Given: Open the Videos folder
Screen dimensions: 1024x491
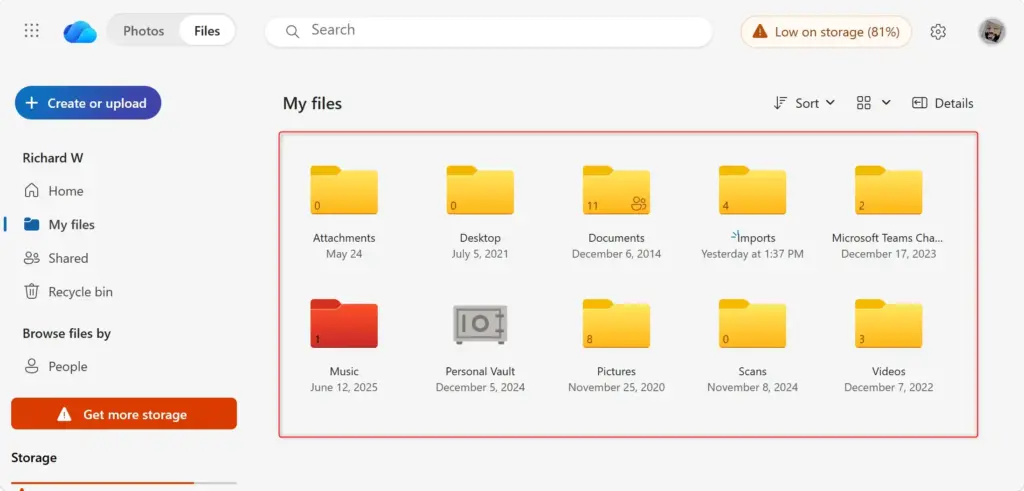Looking at the screenshot, I should click(x=888, y=324).
